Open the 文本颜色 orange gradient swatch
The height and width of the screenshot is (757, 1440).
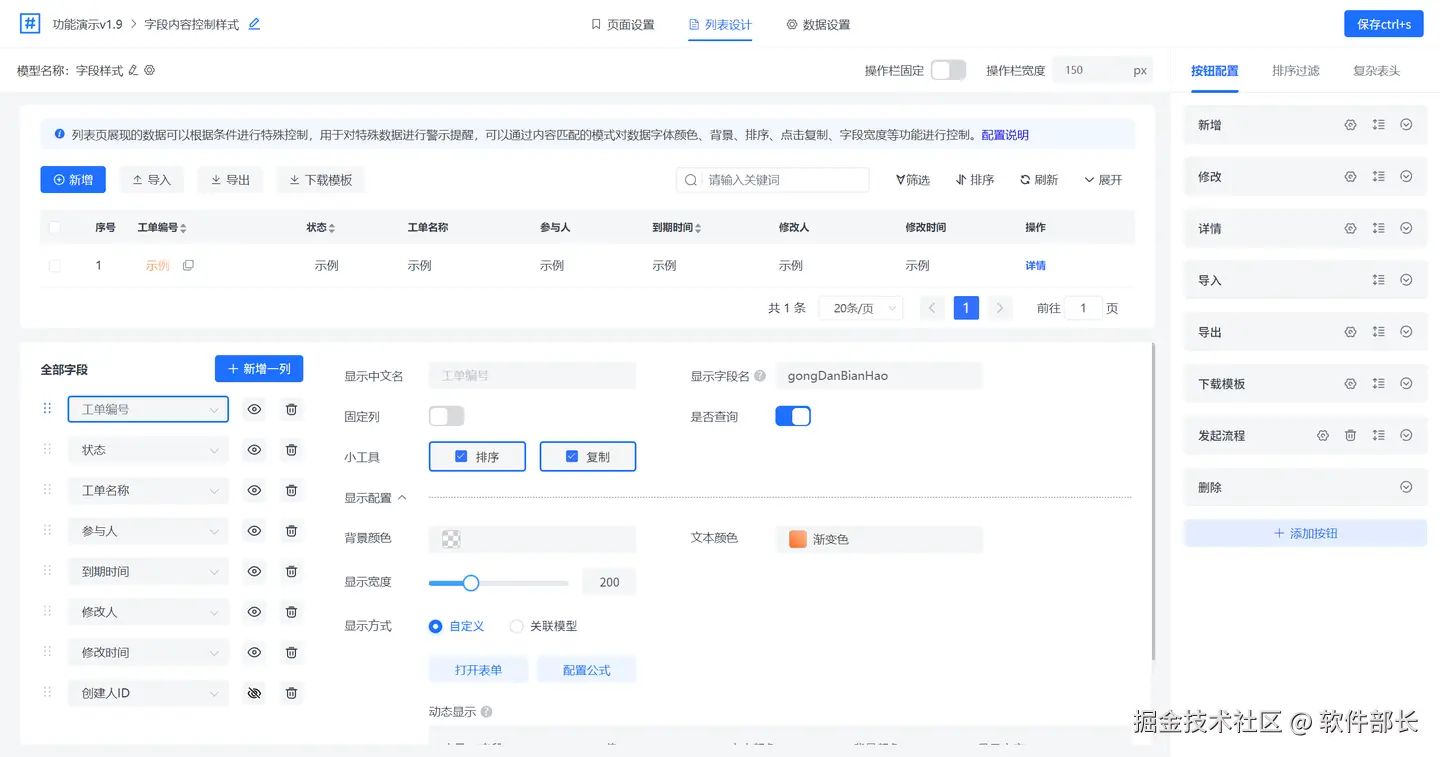[x=797, y=539]
